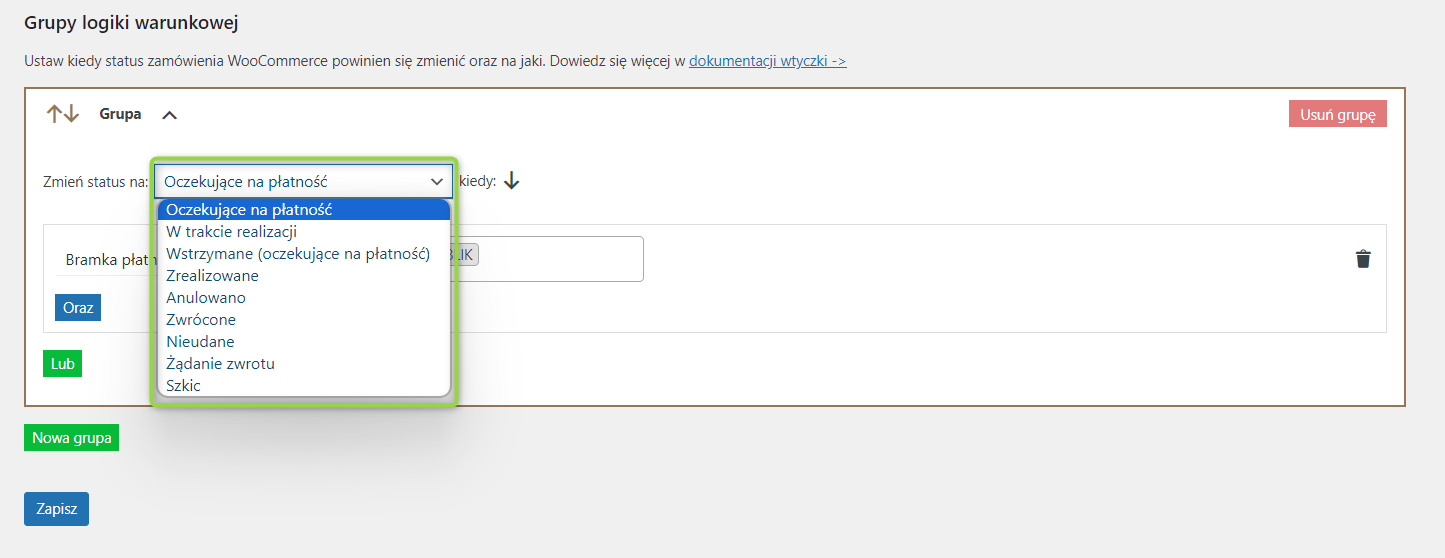Screen dimensions: 1445x558
Task: Create a Nowa grupa
Action: point(72,438)
